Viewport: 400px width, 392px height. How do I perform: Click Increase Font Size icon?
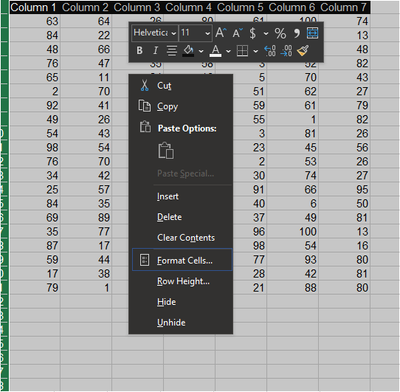[x=220, y=33]
